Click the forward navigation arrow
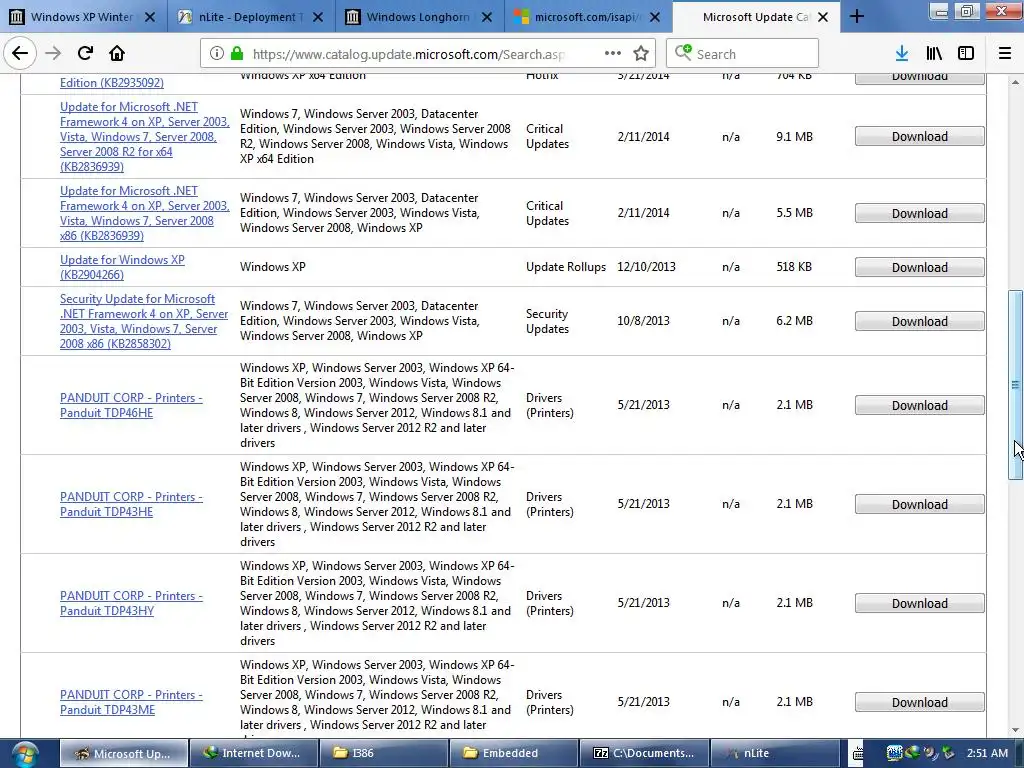The height and width of the screenshot is (768, 1024). [53, 53]
